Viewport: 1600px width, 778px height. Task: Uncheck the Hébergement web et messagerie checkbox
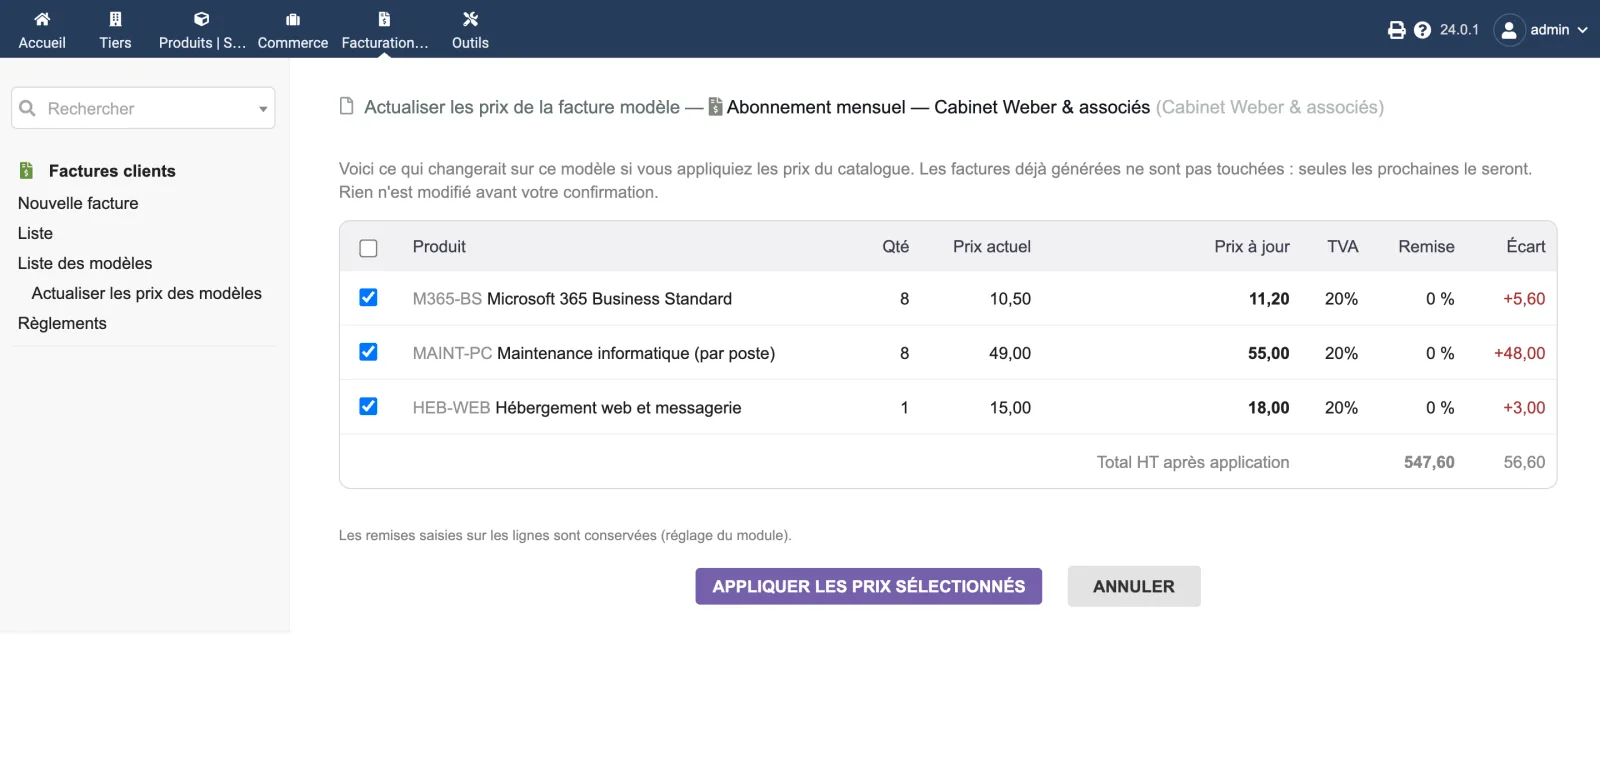click(368, 407)
